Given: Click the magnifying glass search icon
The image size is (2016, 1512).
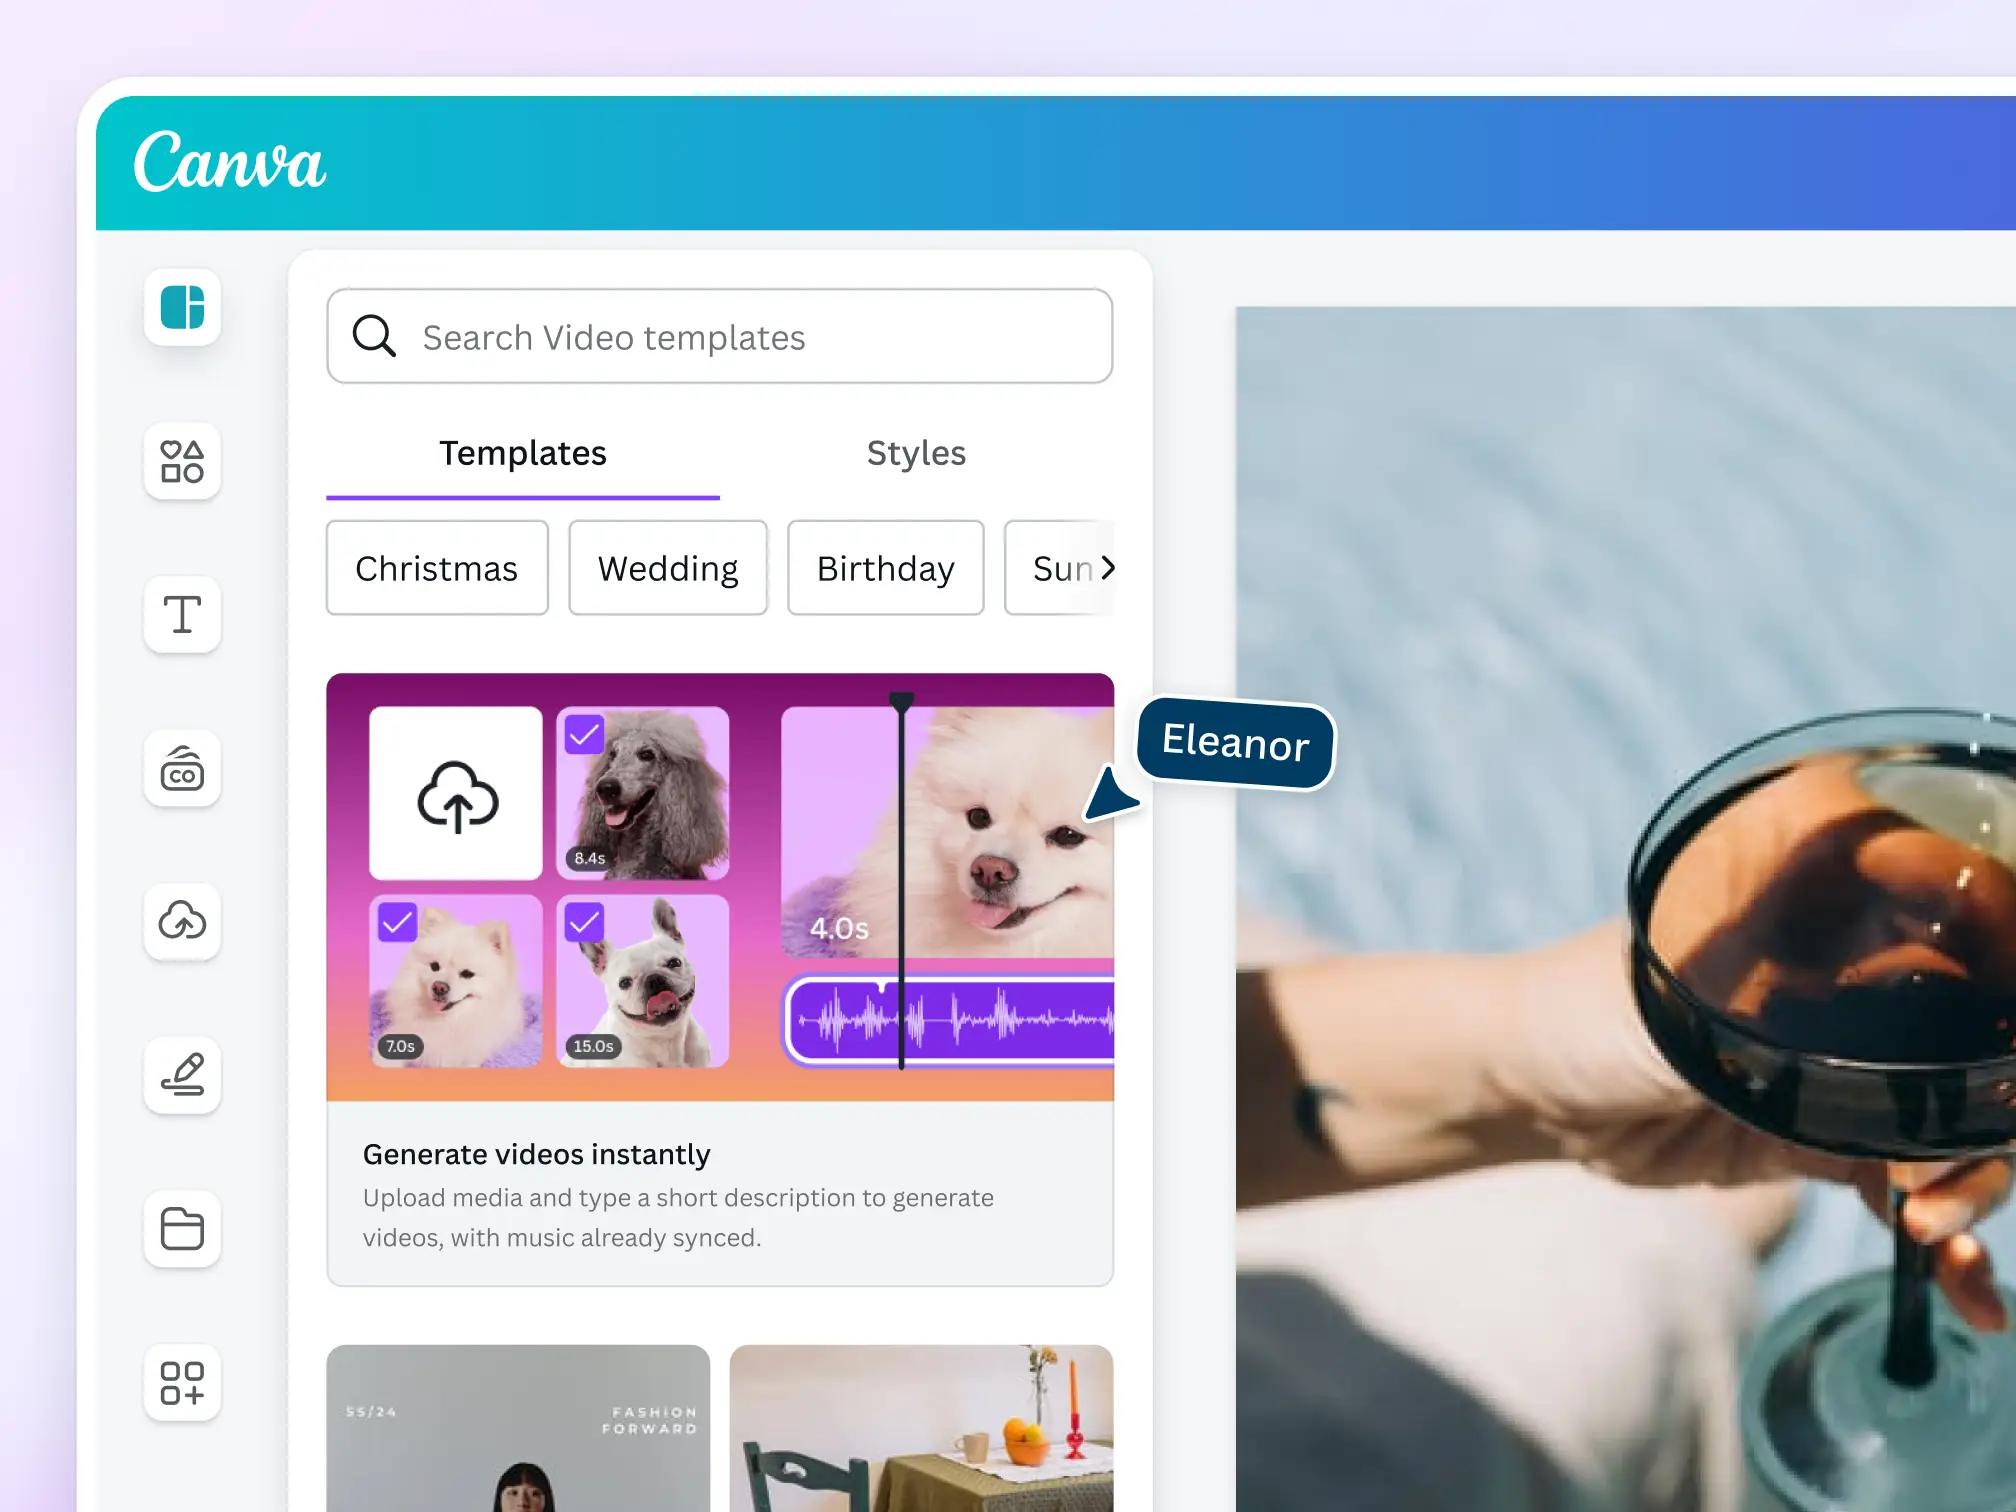Looking at the screenshot, I should (373, 336).
